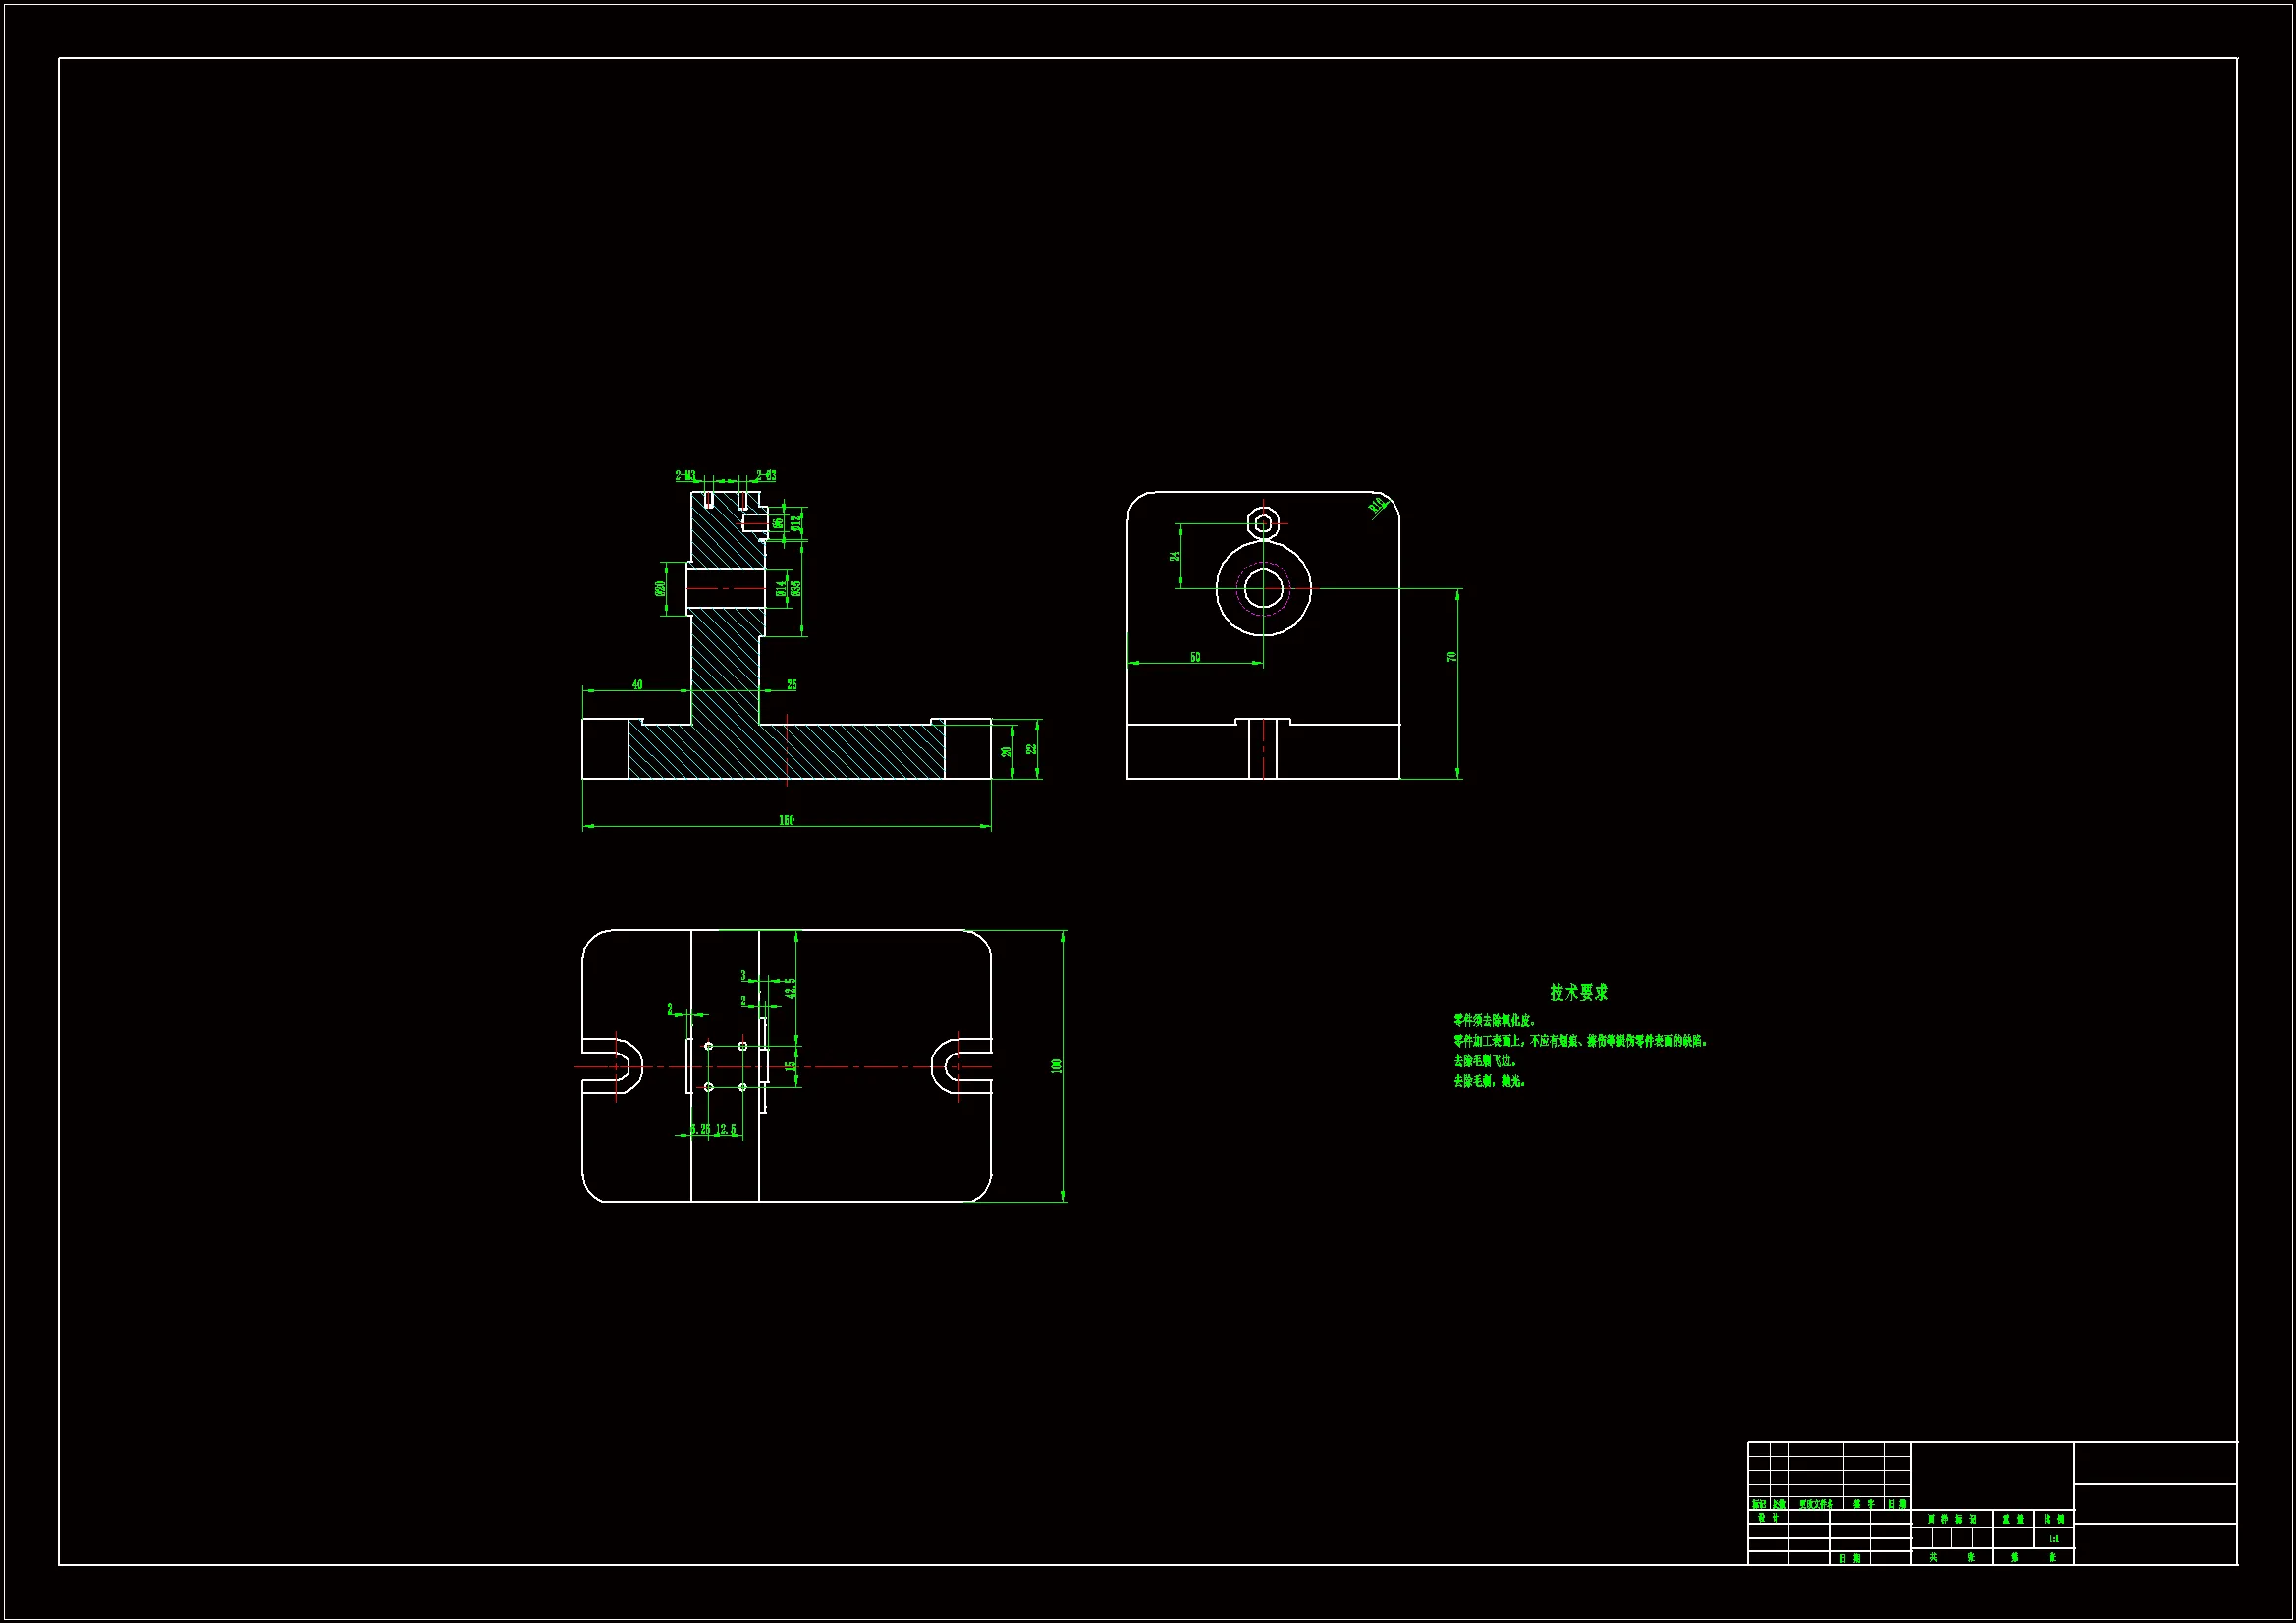
Task: Select the 技术要求 heading text
Action: 1578,992
